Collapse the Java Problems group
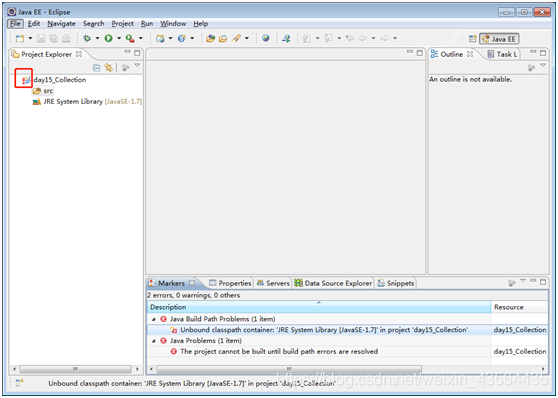 154,341
